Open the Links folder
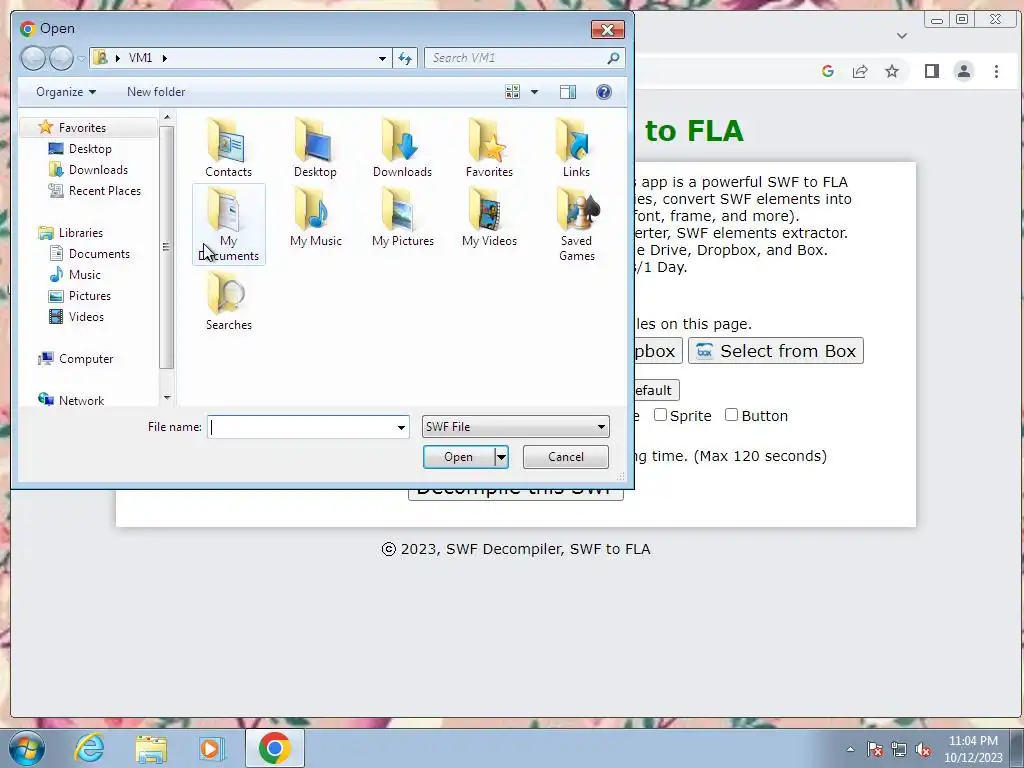The width and height of the screenshot is (1024, 768). pyautogui.click(x=576, y=148)
